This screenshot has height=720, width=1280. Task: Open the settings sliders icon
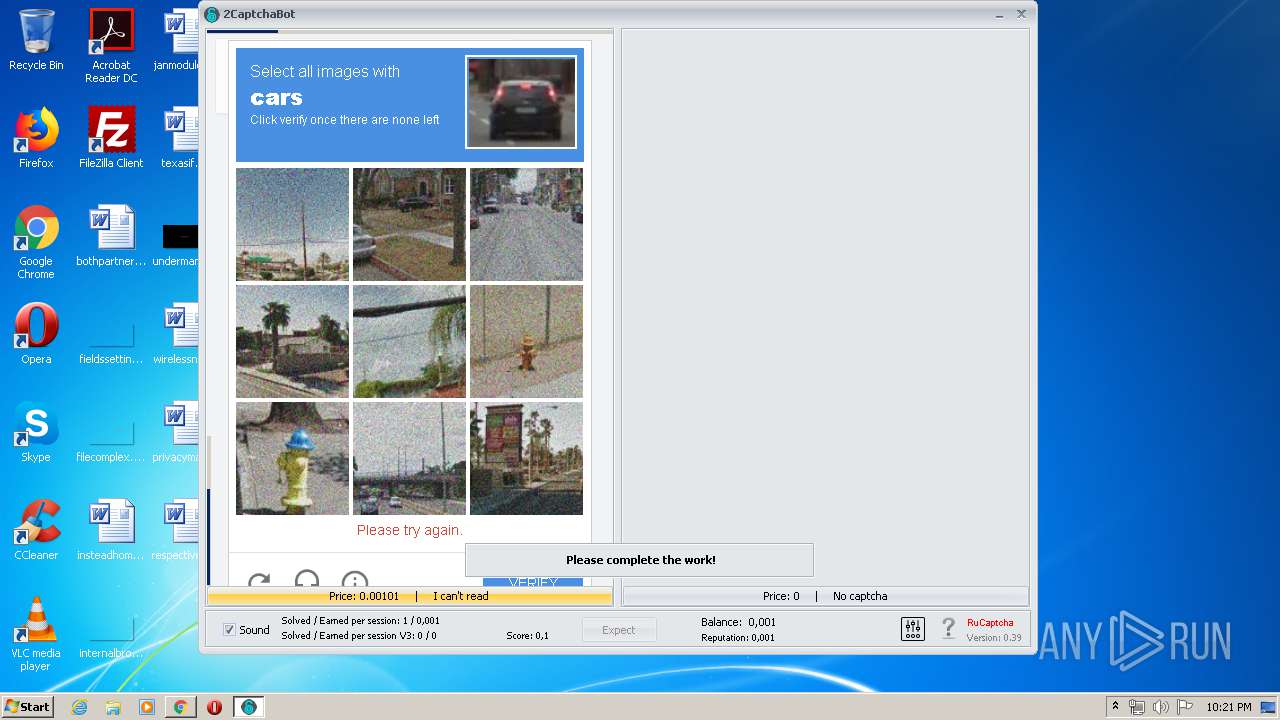[x=913, y=629]
